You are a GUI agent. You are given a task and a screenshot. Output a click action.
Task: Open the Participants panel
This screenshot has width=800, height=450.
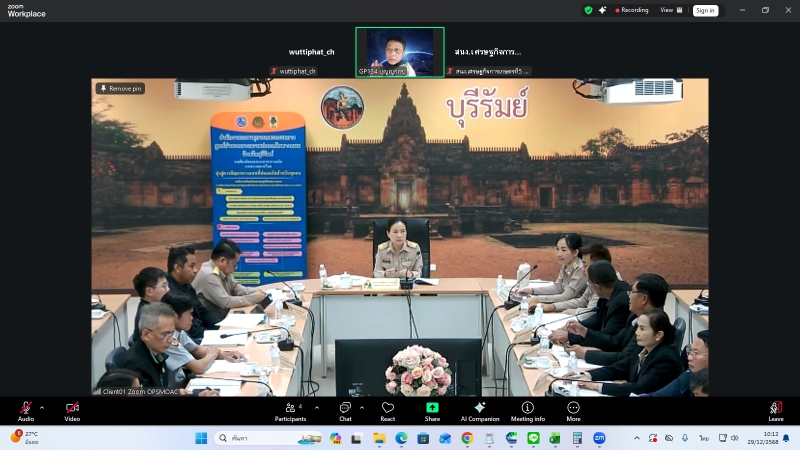click(x=290, y=411)
